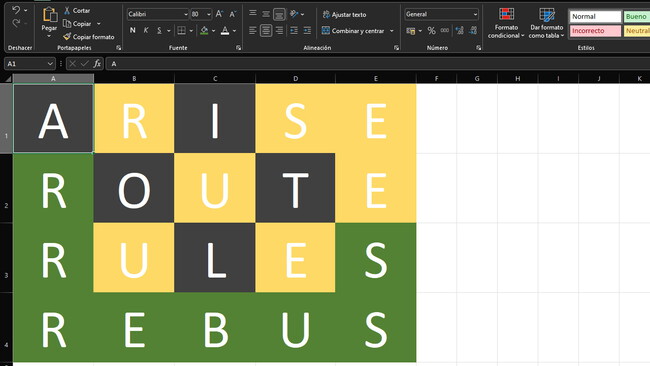This screenshot has height=366, width=650.
Task: Apply font color with the underlined A icon
Action: (225, 30)
